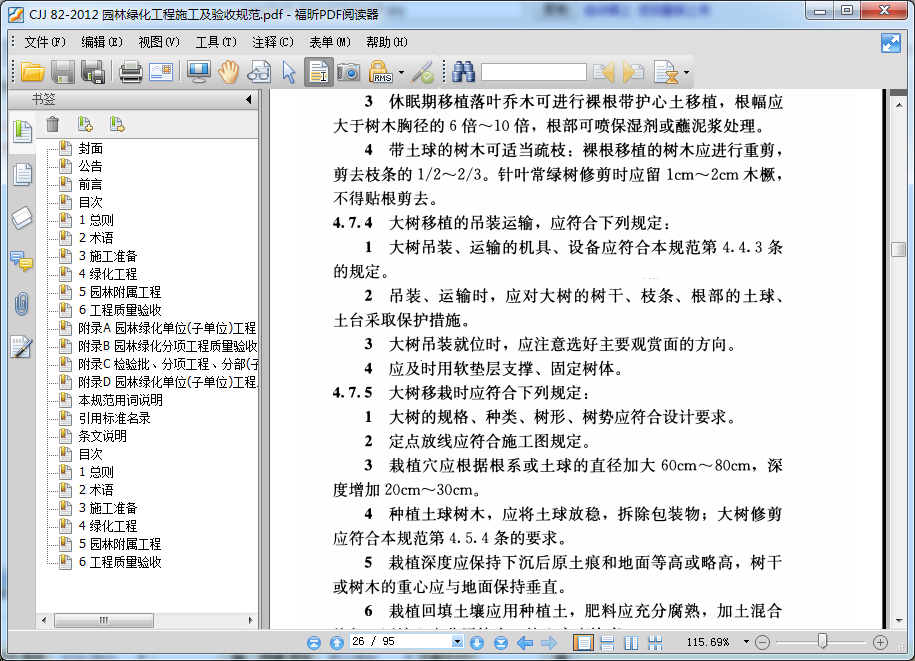Click the full screen monitor icon
This screenshot has width=915, height=661.
click(x=198, y=72)
